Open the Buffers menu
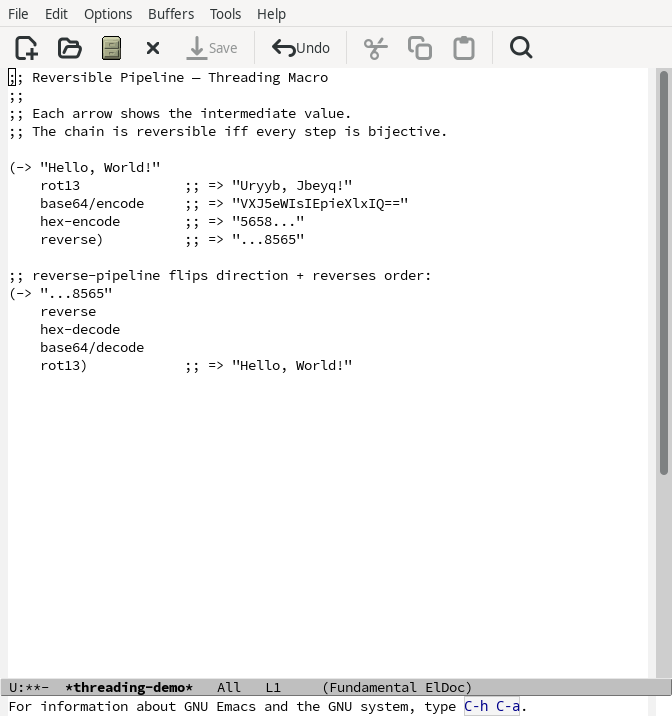 pyautogui.click(x=171, y=14)
